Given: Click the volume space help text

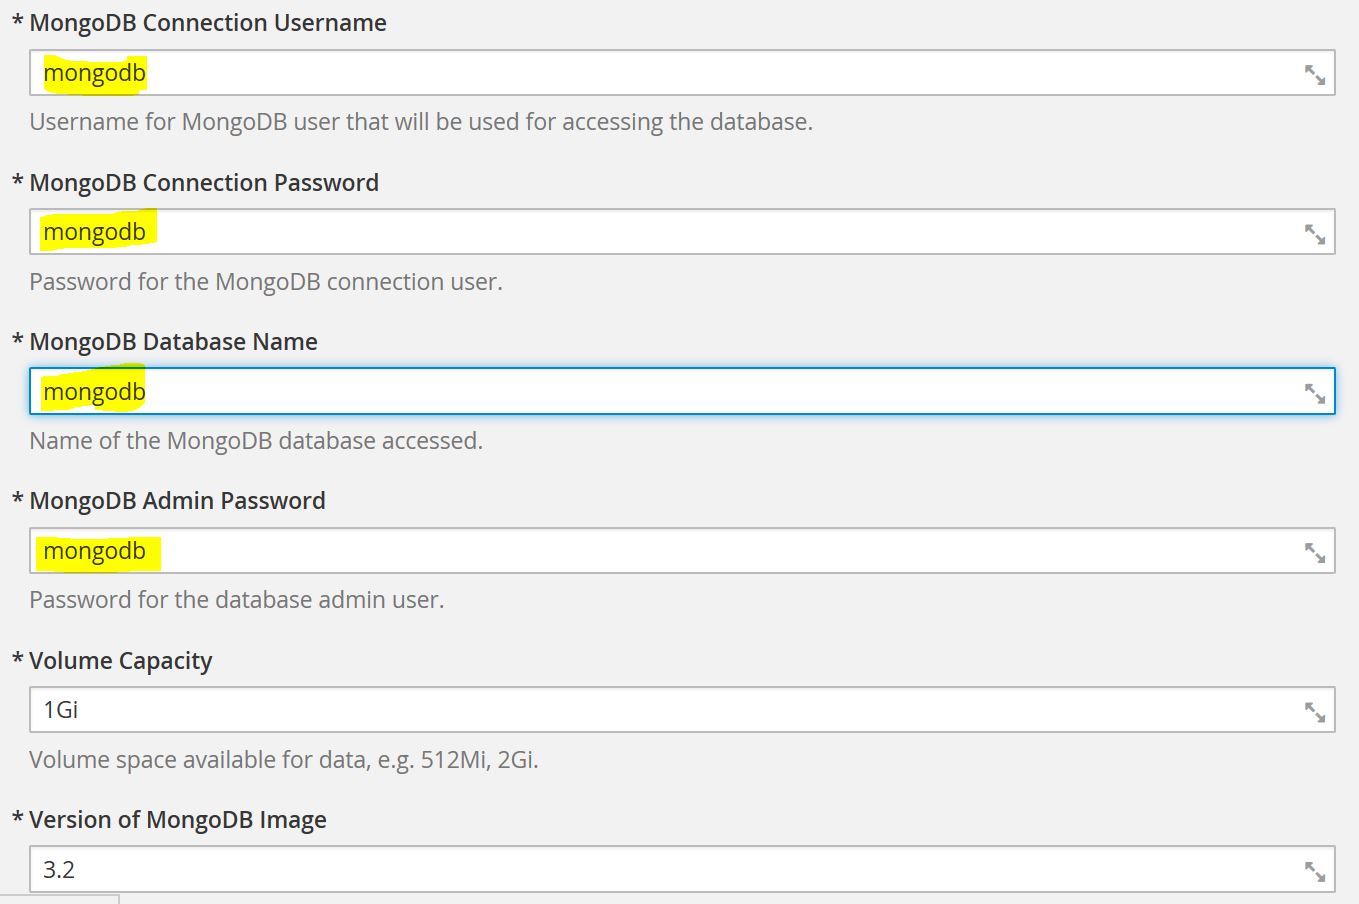Looking at the screenshot, I should 284,760.
